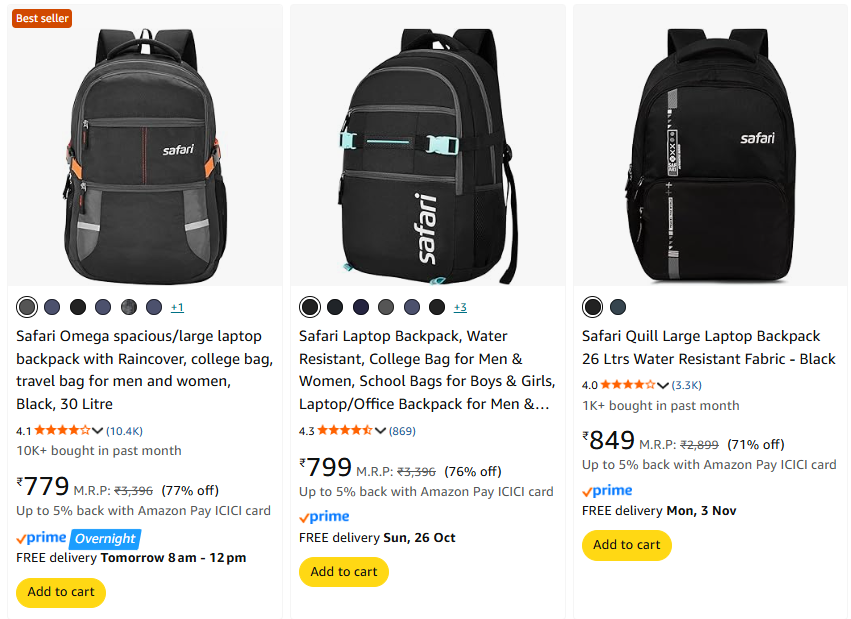Add Safari Quill backpack to cart
Image resolution: width=851 pixels, height=619 pixels.
pos(627,545)
